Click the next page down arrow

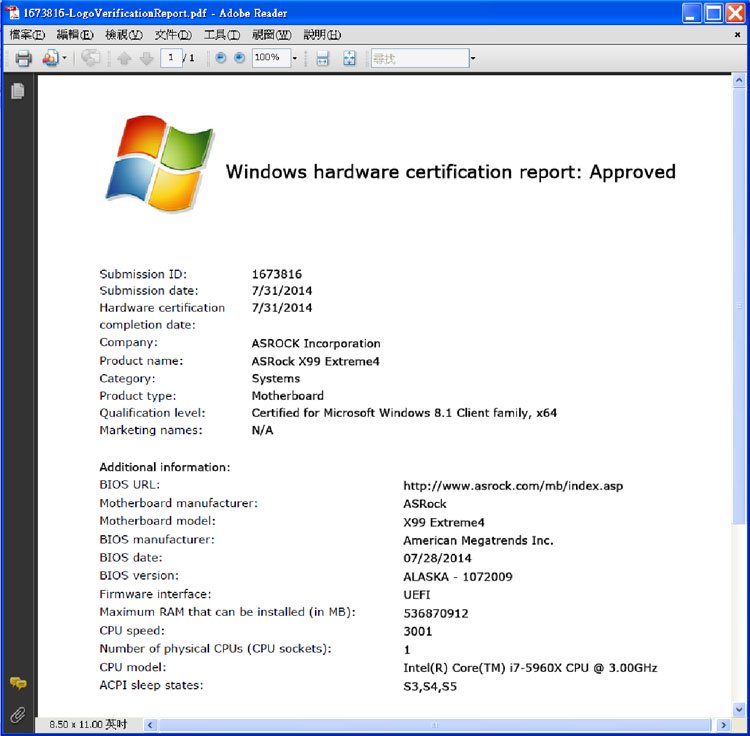[x=146, y=58]
